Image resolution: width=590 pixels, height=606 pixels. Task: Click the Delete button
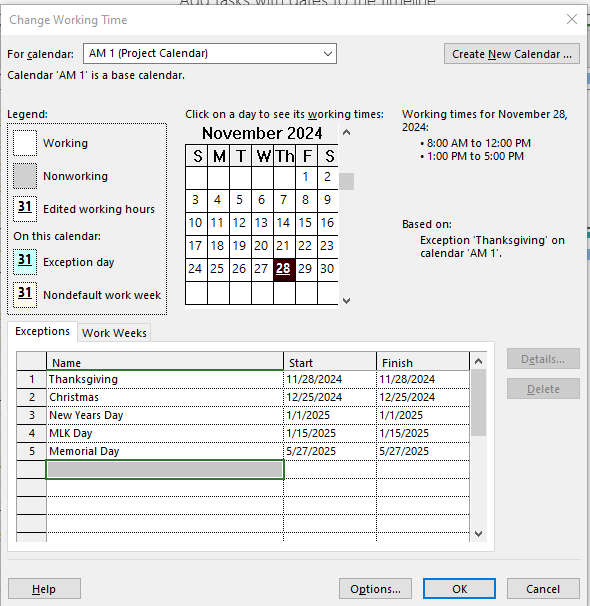click(543, 389)
